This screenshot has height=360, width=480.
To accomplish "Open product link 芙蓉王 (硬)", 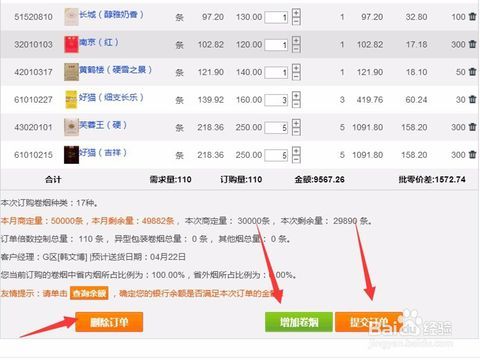I will click(103, 125).
